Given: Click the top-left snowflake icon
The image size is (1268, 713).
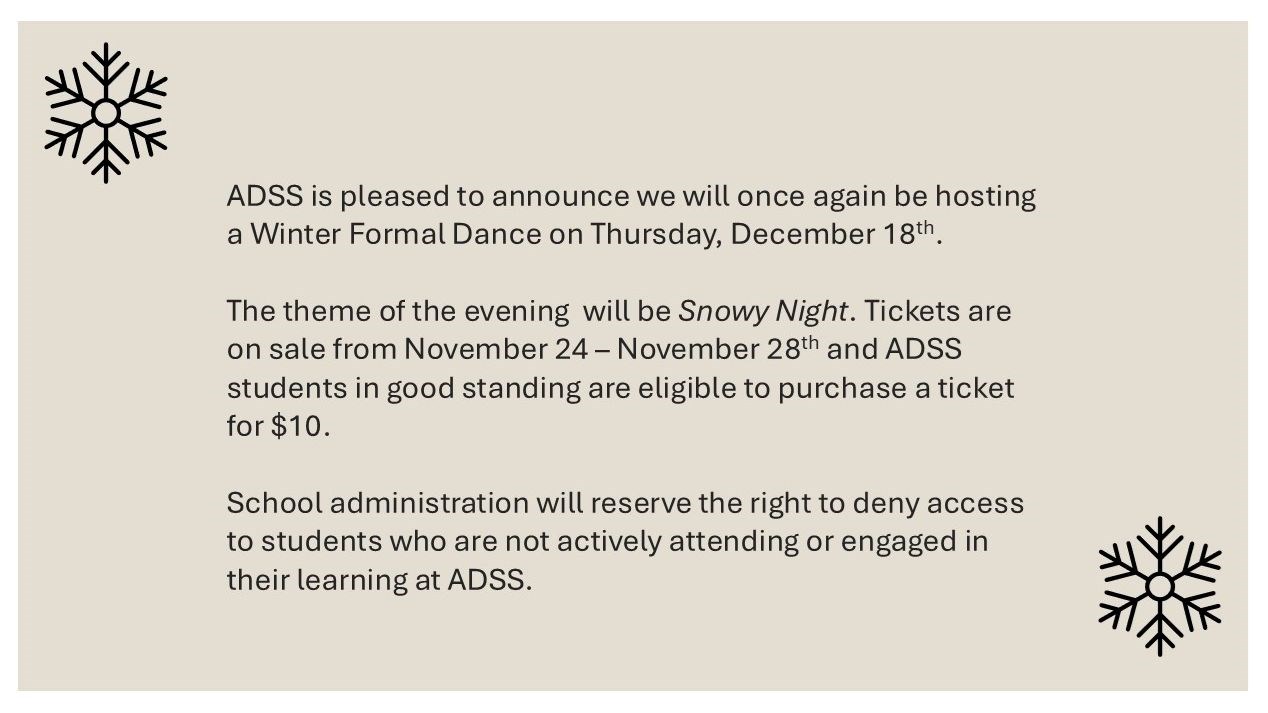Looking at the screenshot, I should pos(106,113).
